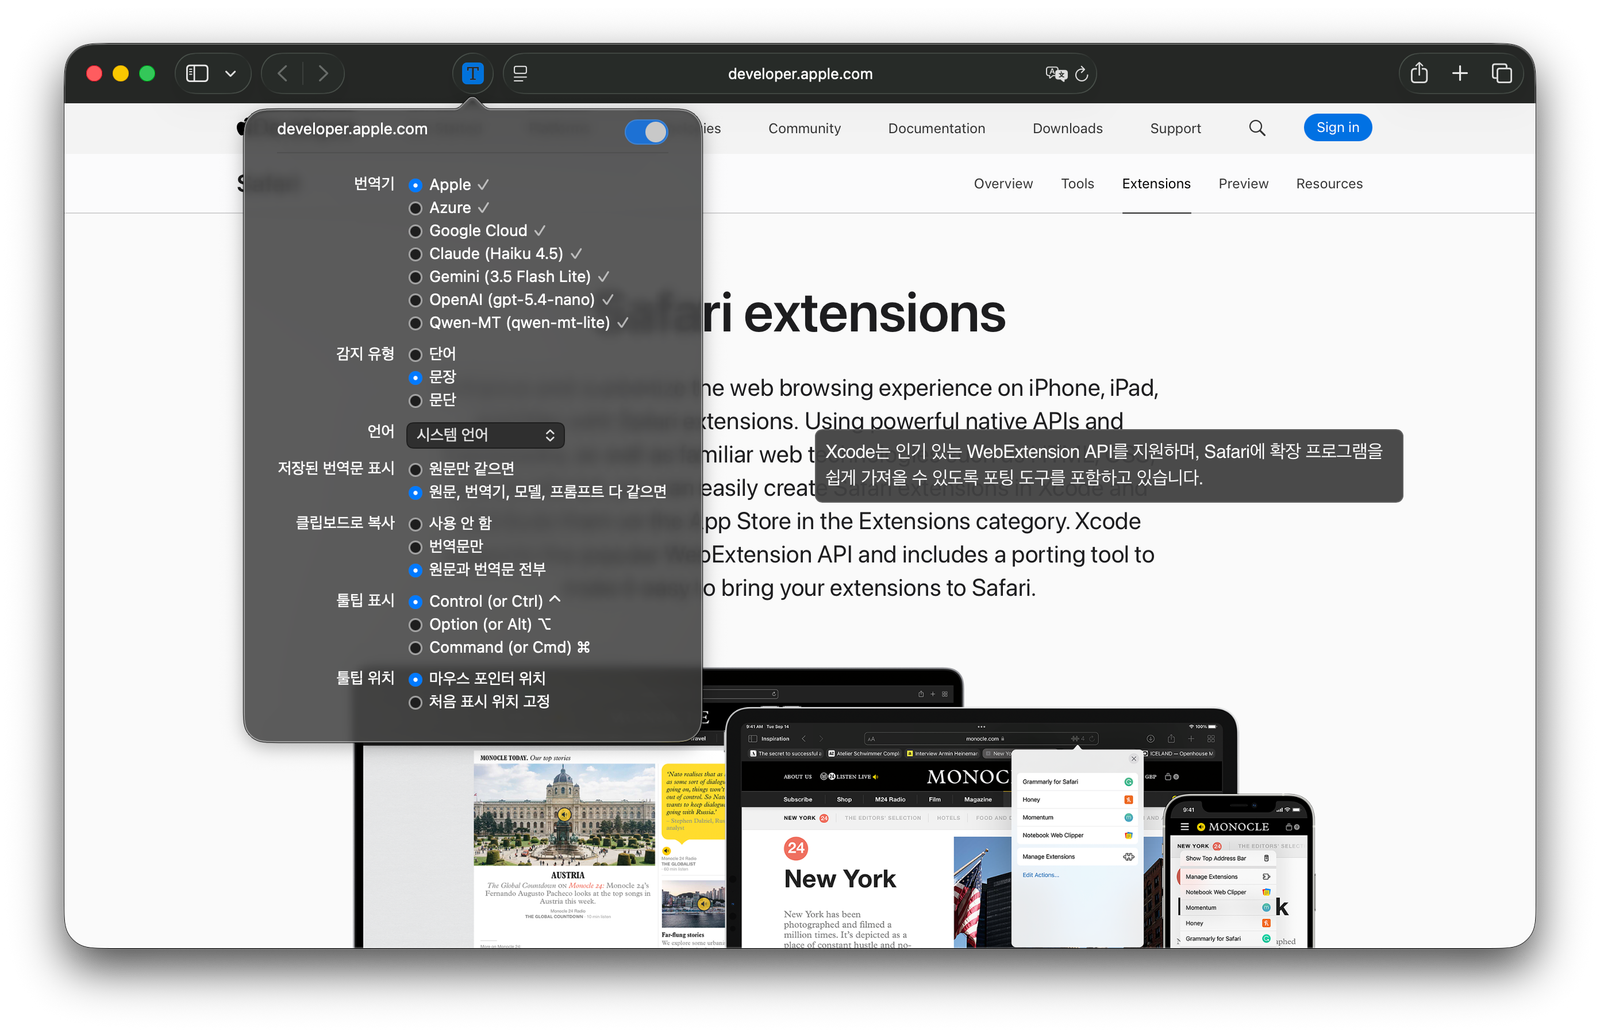This screenshot has width=1600, height=1033.
Task: Pick Gemini (3.5 Flash Lite) translator
Action: tap(509, 277)
